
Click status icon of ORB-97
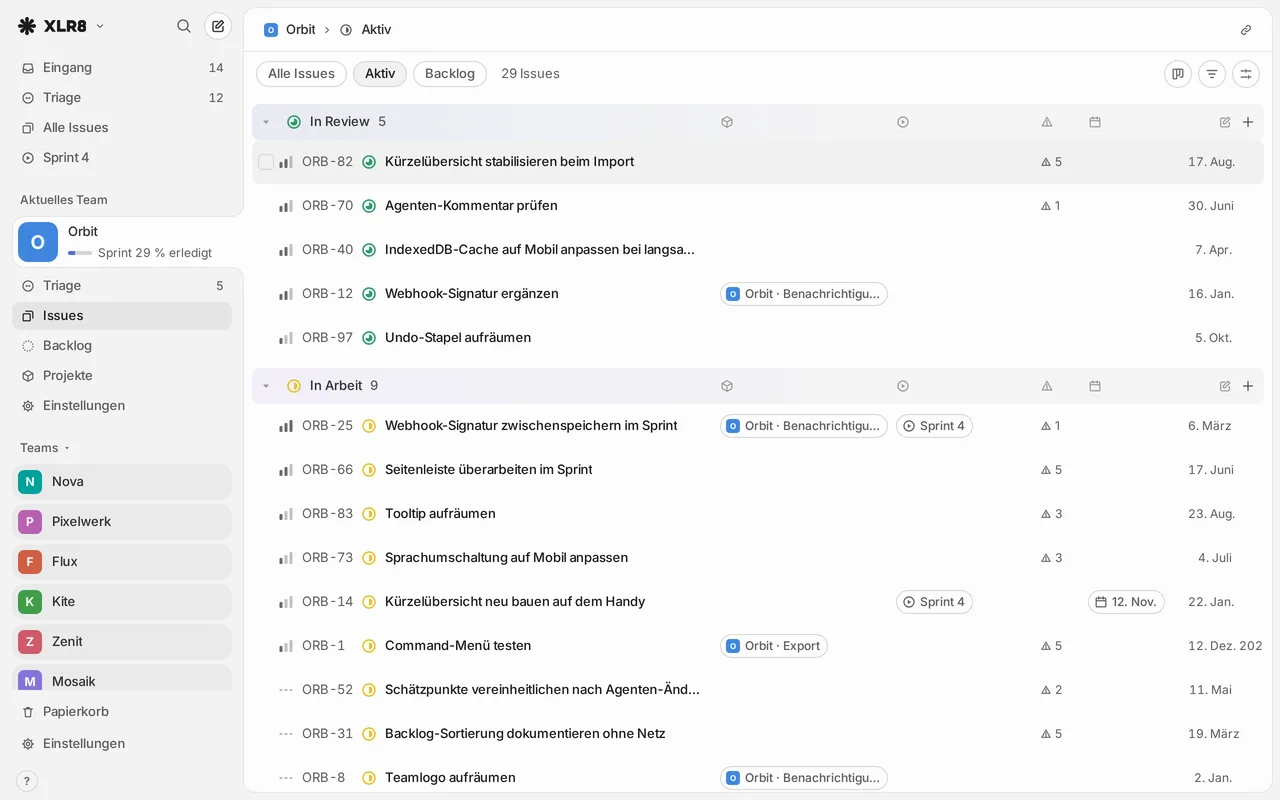click(369, 338)
